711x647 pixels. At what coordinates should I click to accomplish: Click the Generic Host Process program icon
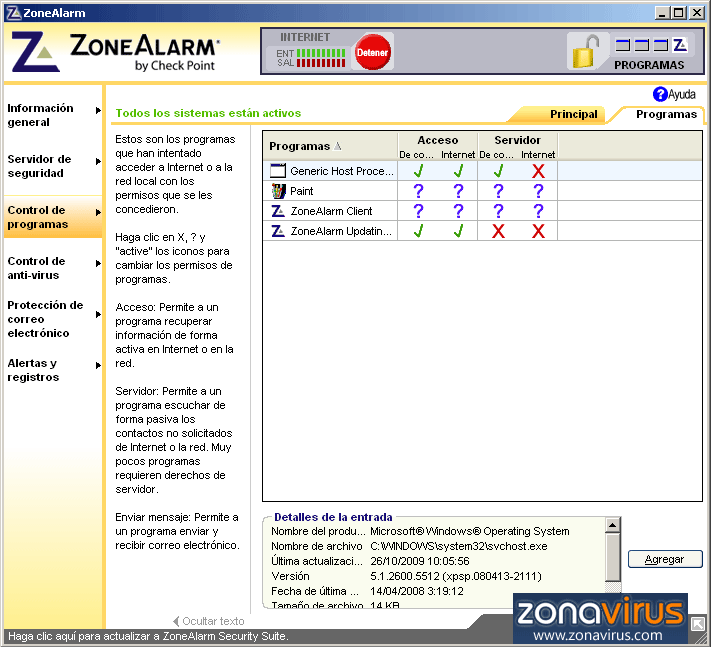pyautogui.click(x=278, y=171)
